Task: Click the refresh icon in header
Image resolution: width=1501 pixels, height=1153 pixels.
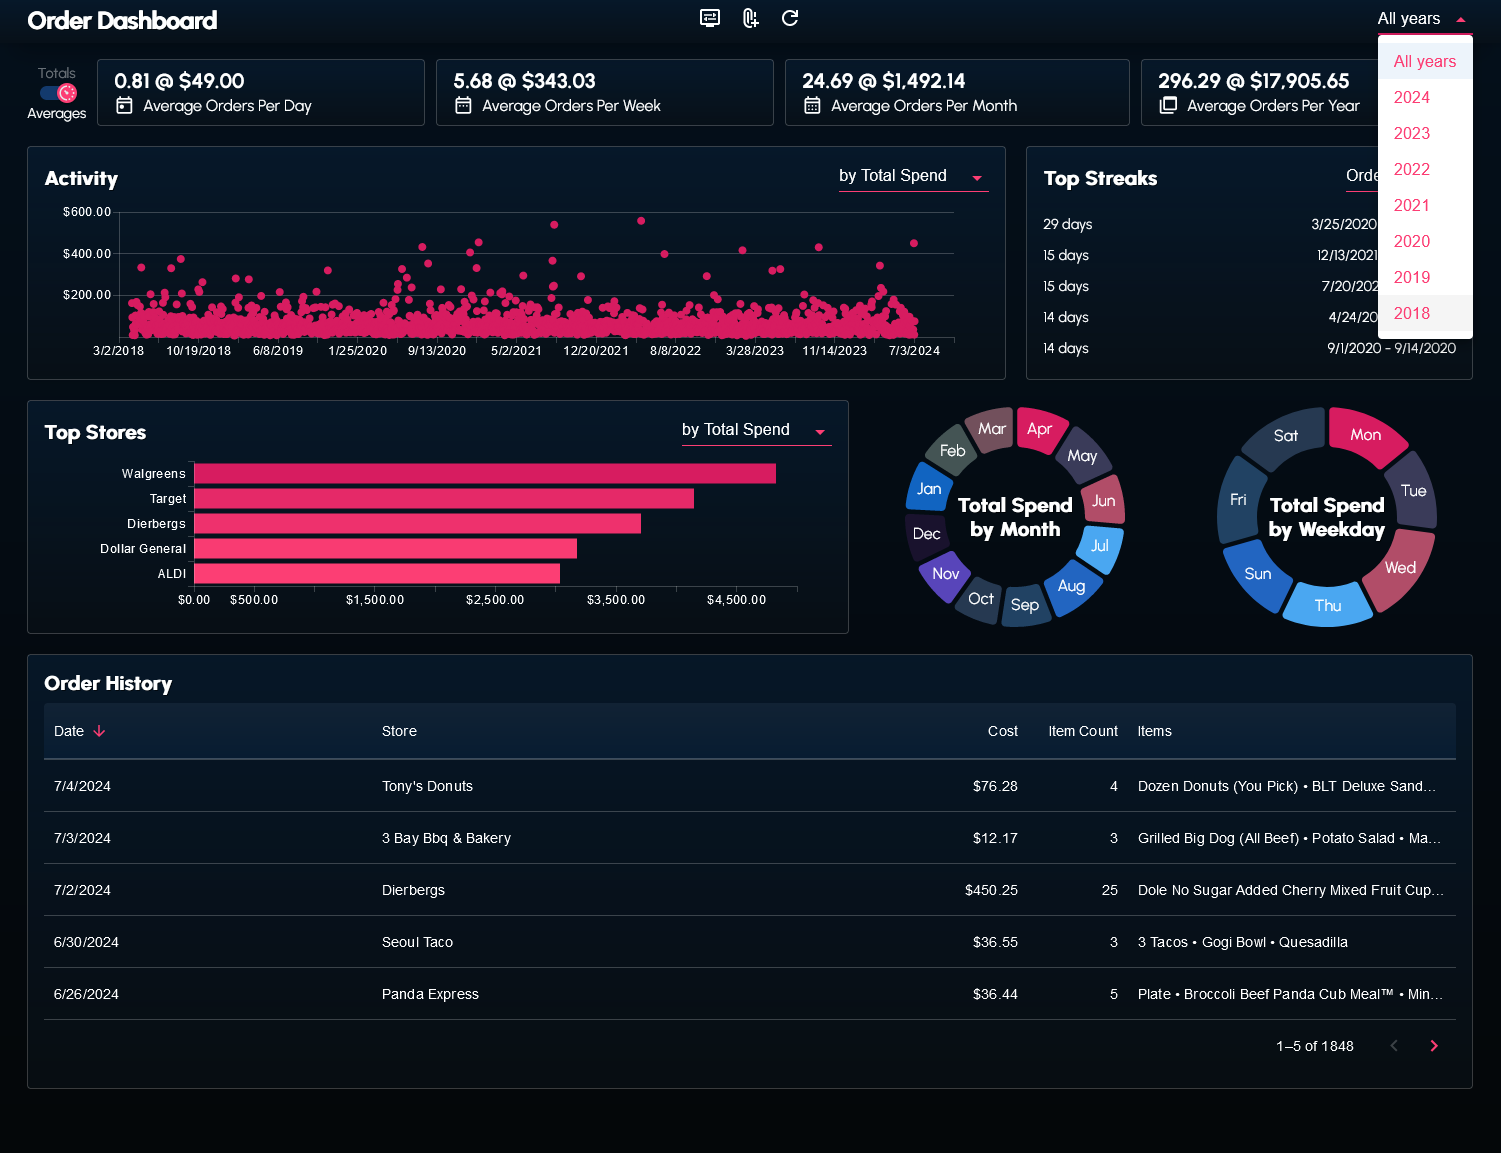Action: [x=790, y=18]
